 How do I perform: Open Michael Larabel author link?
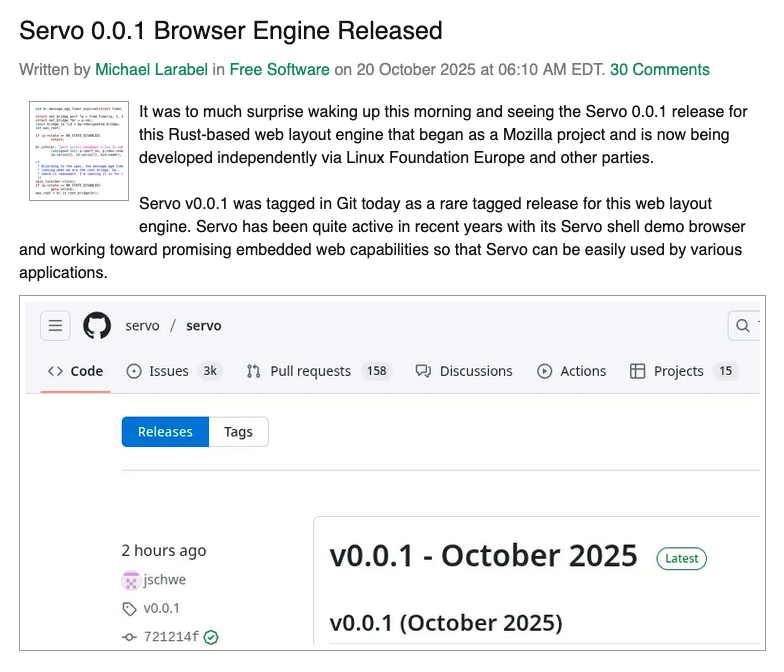(x=152, y=70)
